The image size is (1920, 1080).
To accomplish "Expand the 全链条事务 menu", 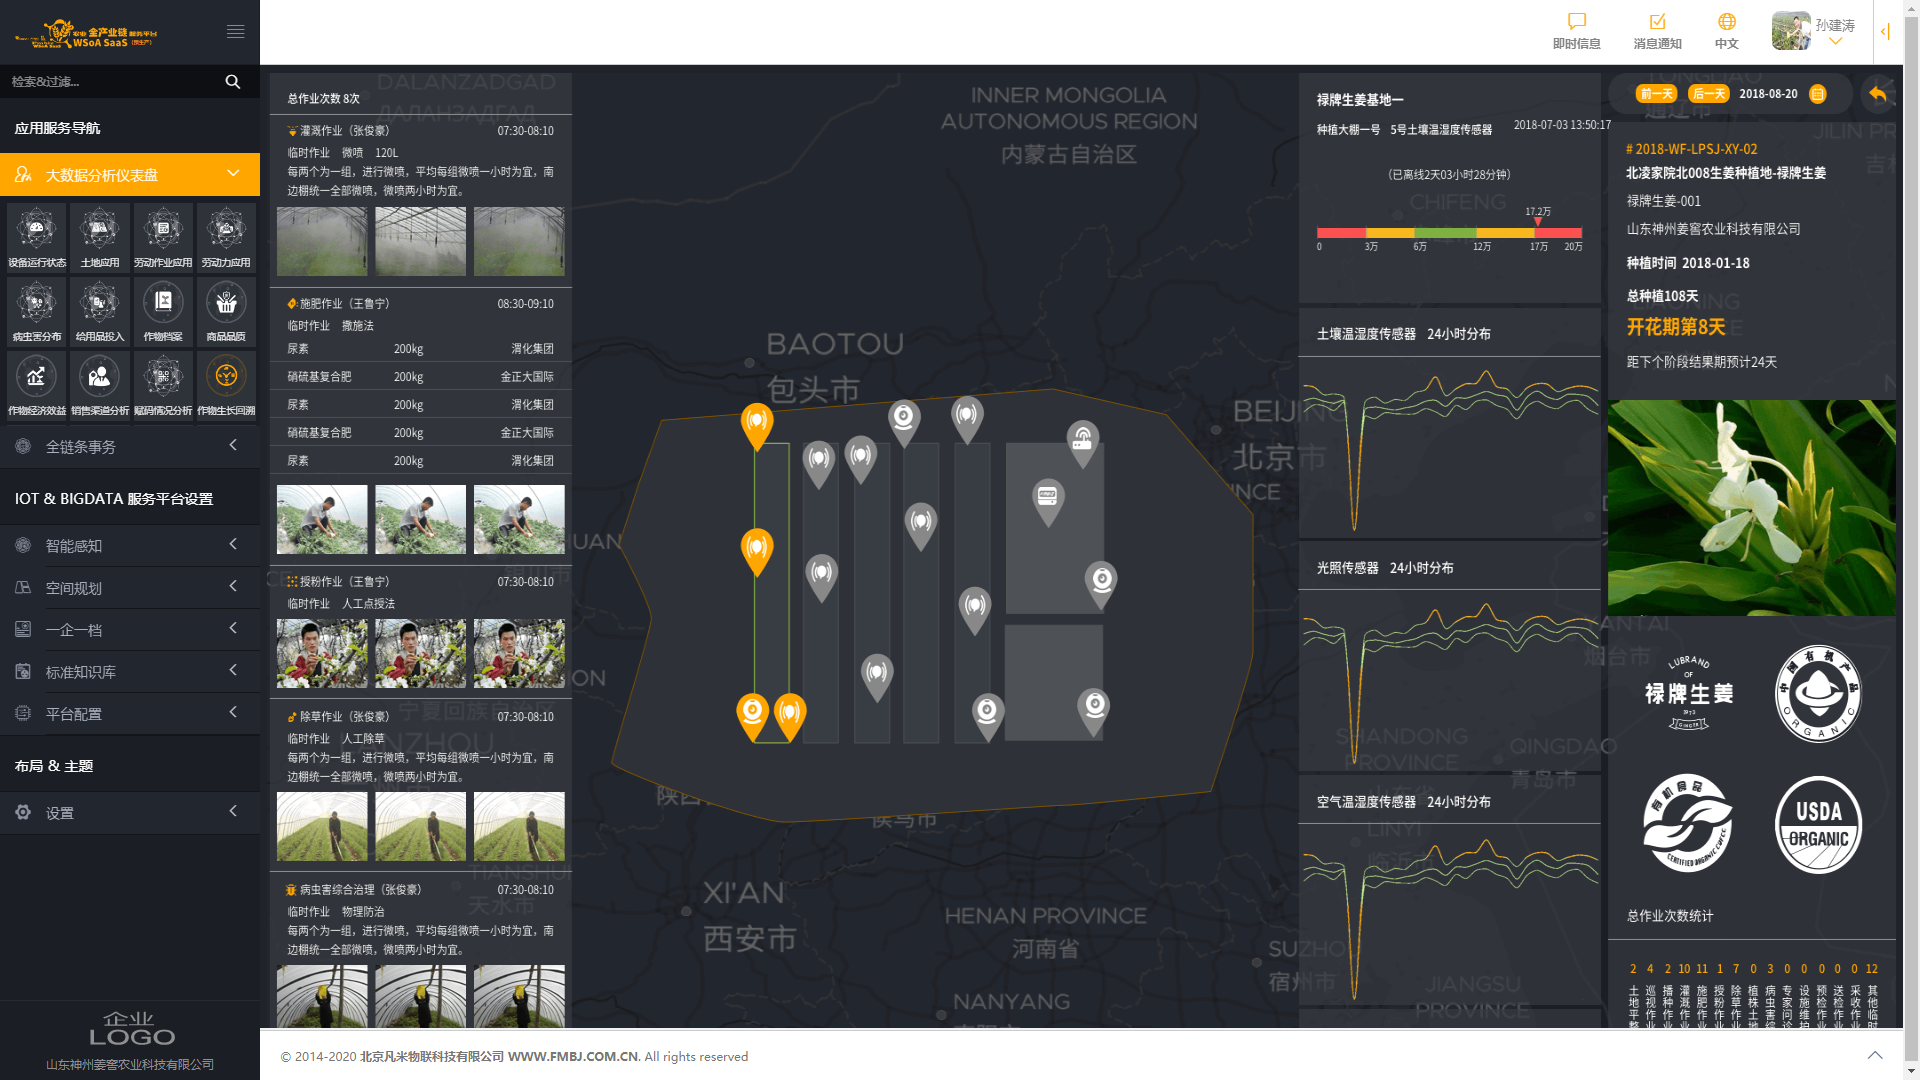I will click(130, 446).
